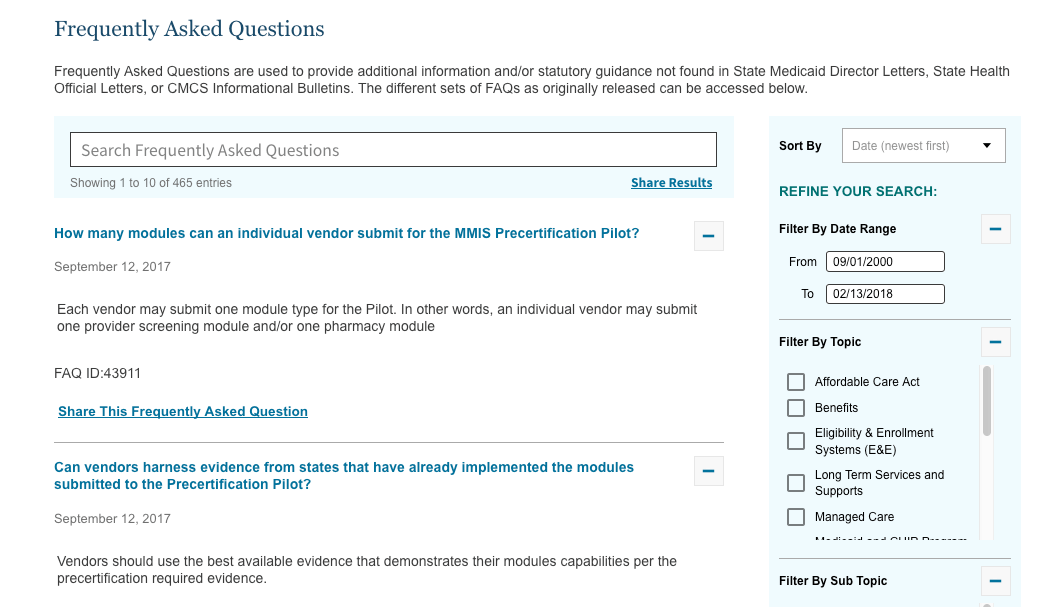
Task: Click the From date field
Action: [x=885, y=261]
